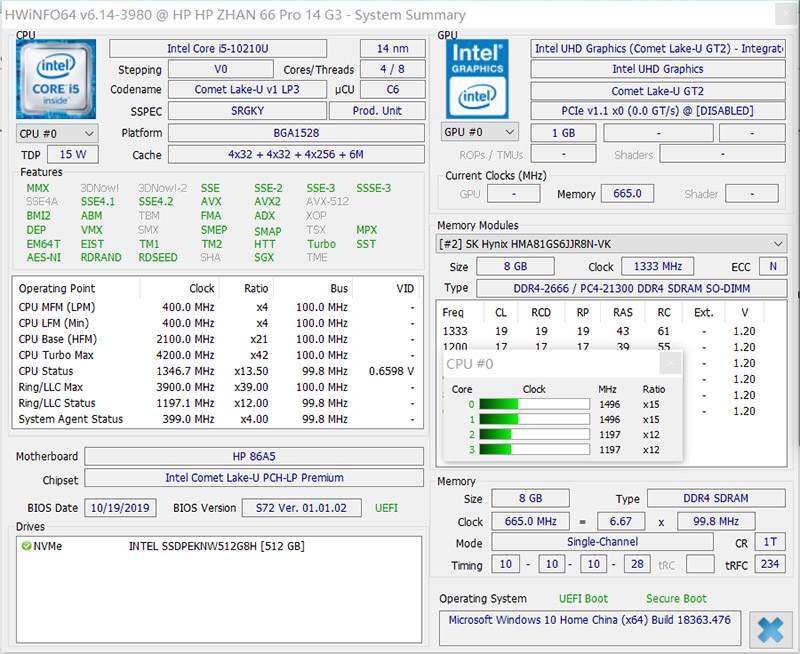Select the SSPEC value SRGKY
800x654 pixels.
click(x=247, y=111)
